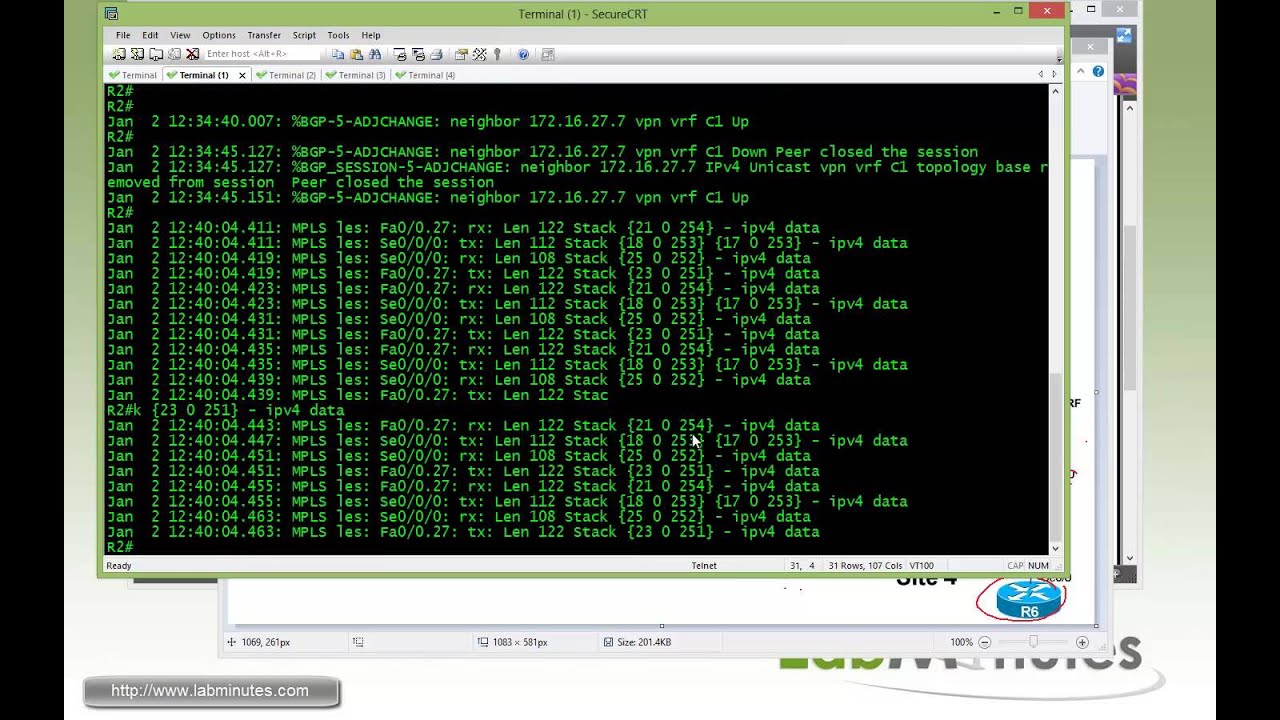Click the 'NUM' indicator in status bar
Image resolution: width=1280 pixels, height=720 pixels.
coord(1038,566)
